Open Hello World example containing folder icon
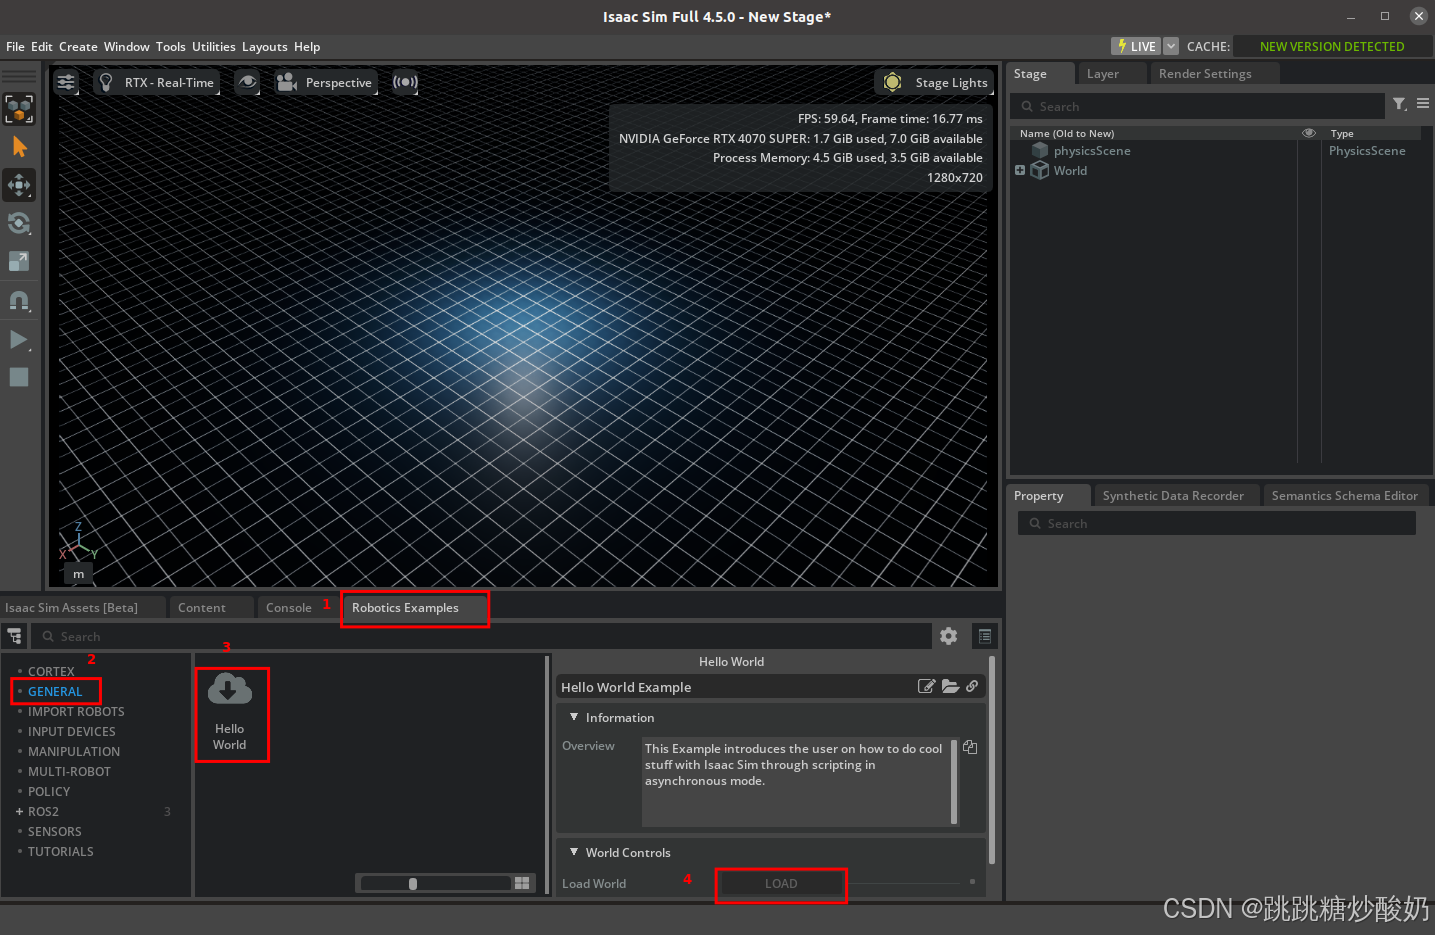Image resolution: width=1435 pixels, height=935 pixels. point(950,686)
